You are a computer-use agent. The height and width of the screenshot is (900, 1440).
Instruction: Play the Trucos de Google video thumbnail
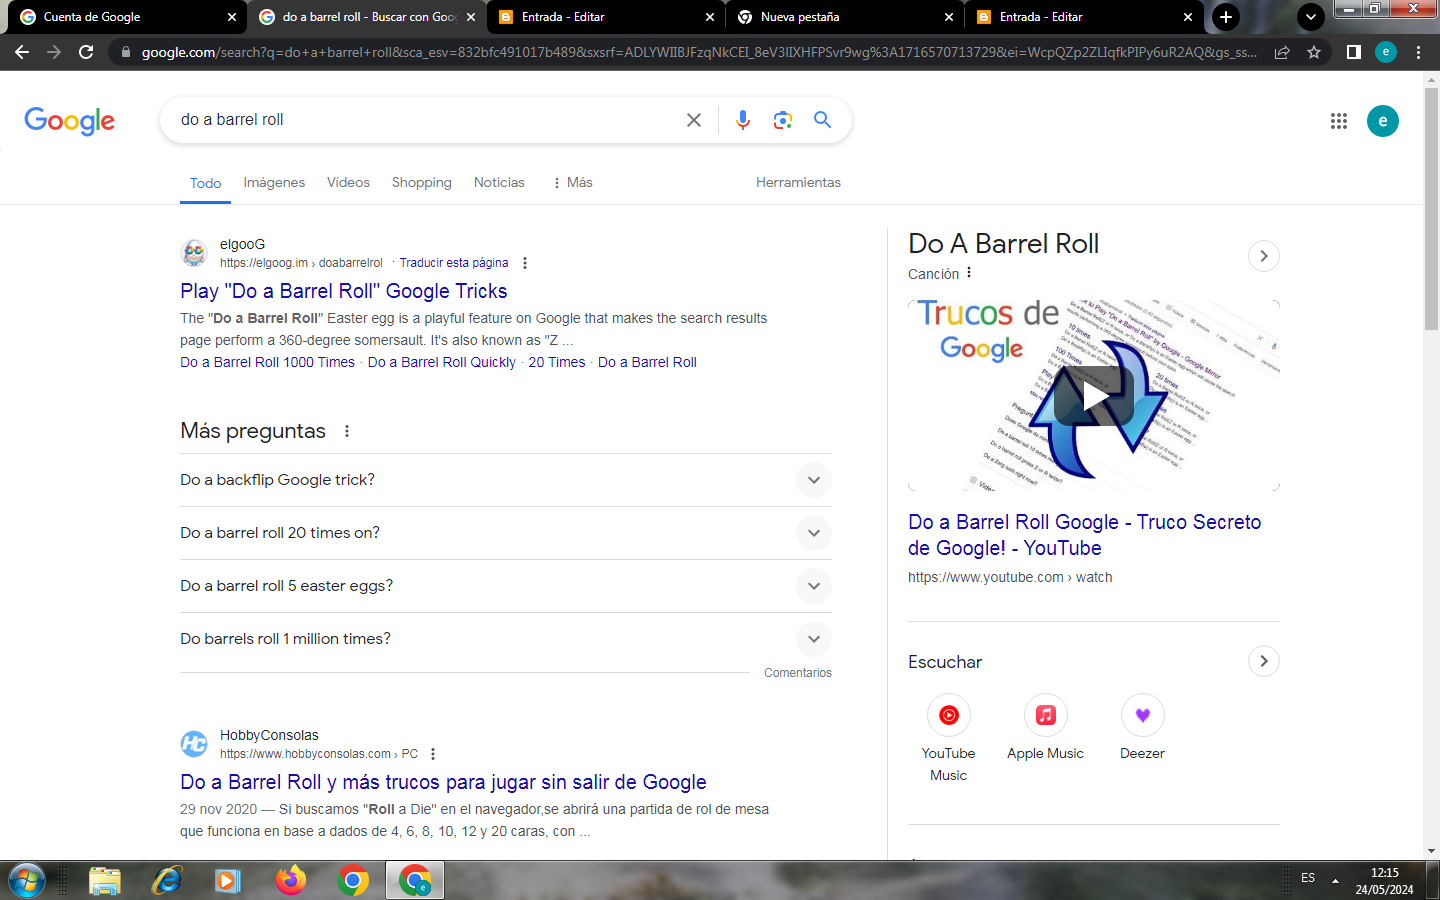pos(1094,395)
